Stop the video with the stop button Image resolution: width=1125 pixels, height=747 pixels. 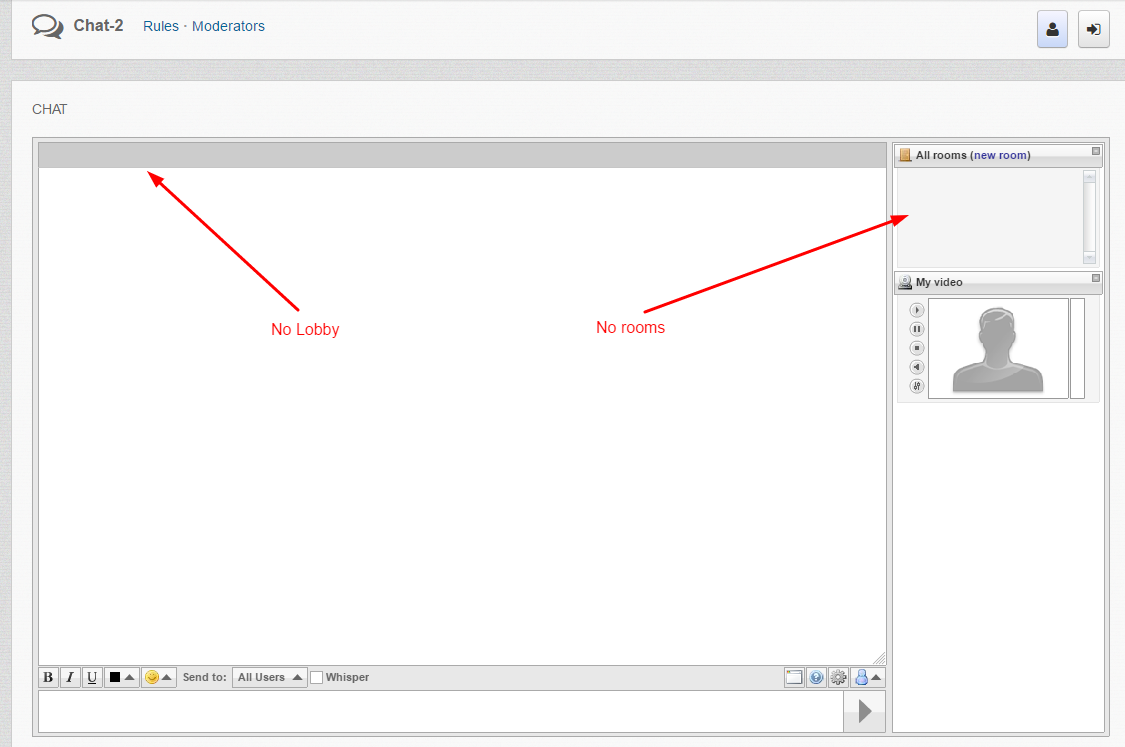(x=916, y=348)
